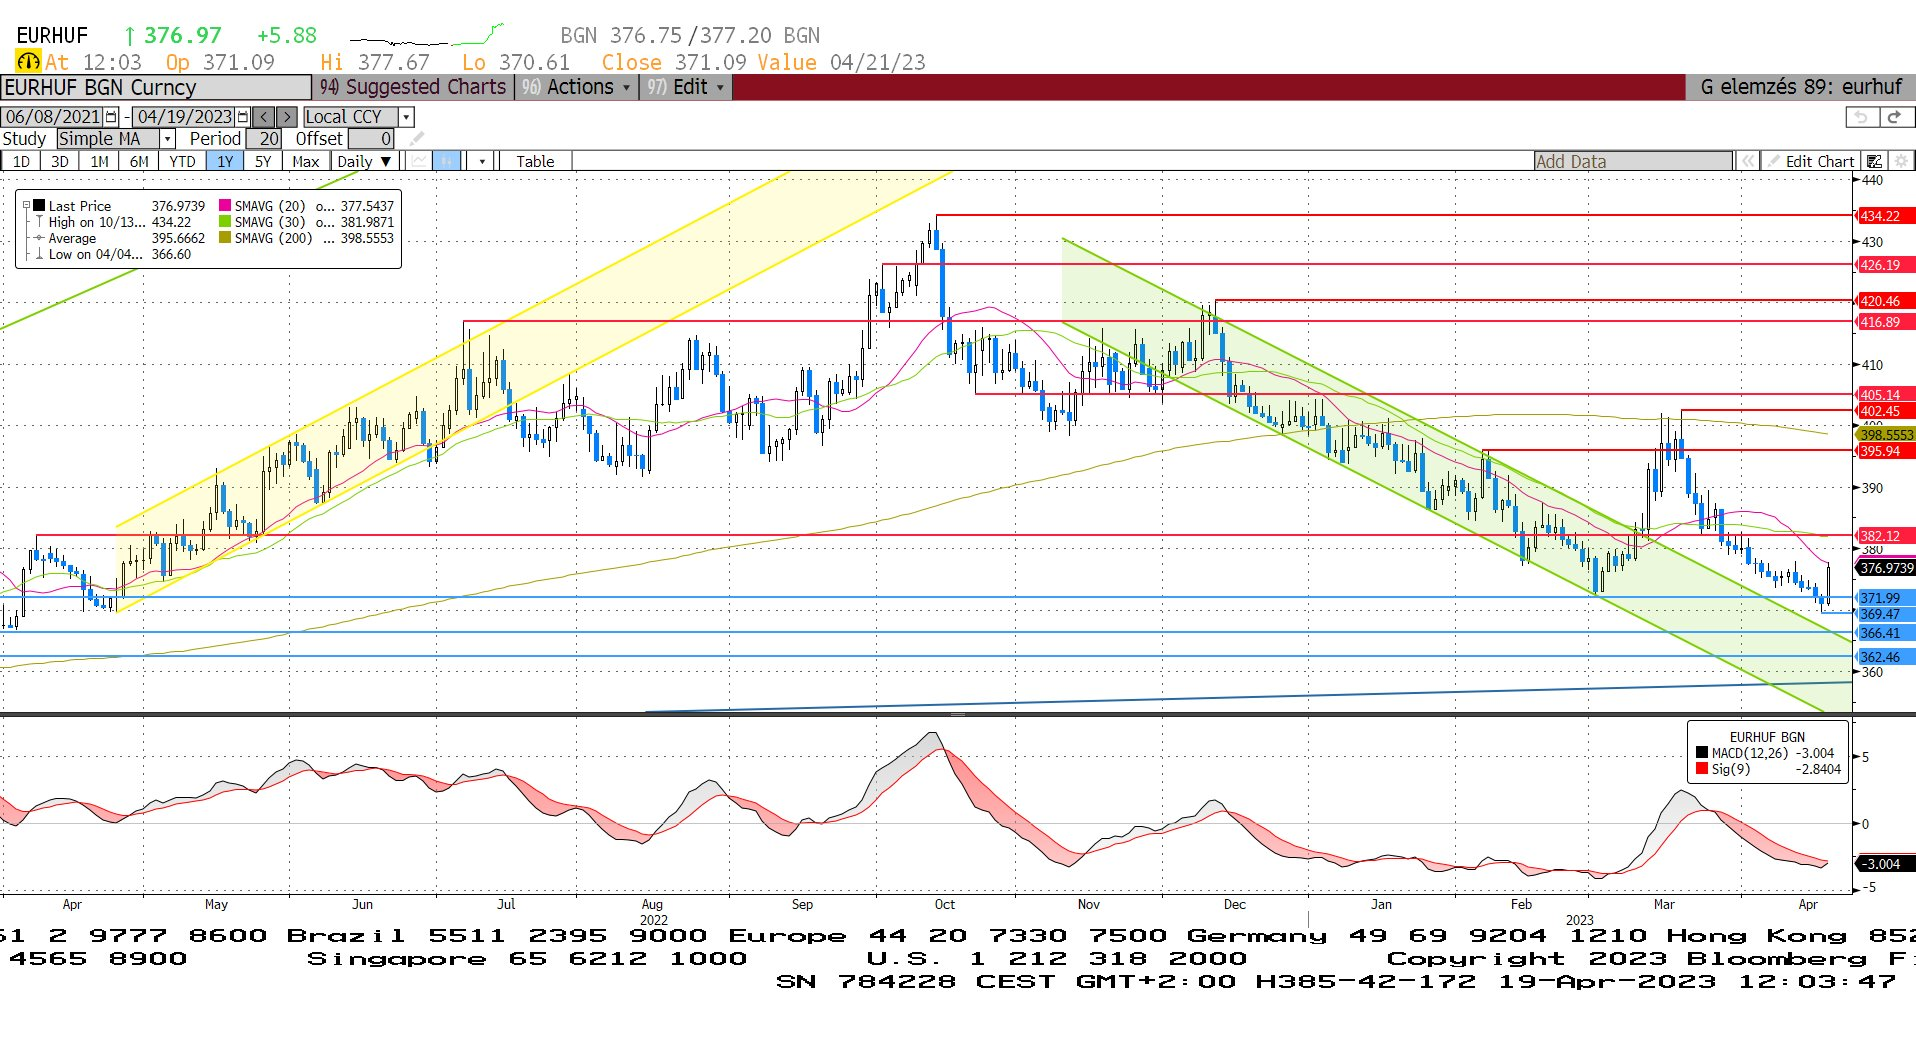Select the 6M range tab
The width and height of the screenshot is (1916, 1037).
tap(139, 161)
